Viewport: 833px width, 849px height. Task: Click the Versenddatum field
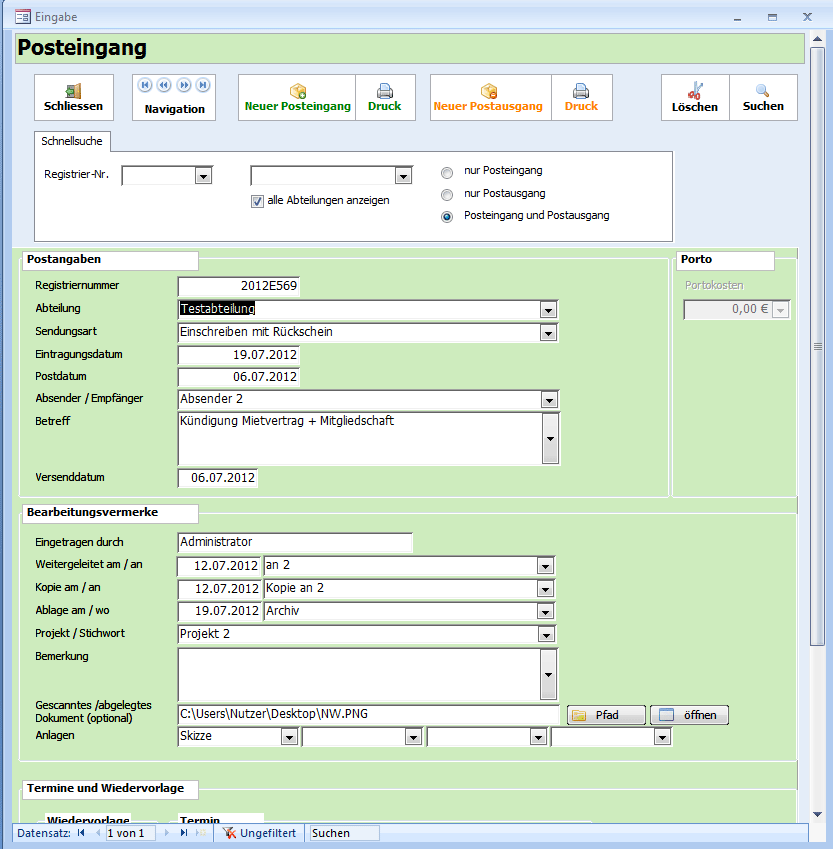218,478
